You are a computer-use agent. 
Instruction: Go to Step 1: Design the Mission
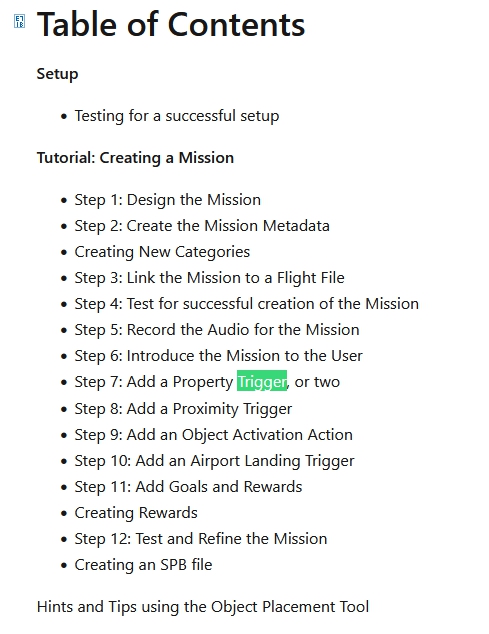(167, 200)
